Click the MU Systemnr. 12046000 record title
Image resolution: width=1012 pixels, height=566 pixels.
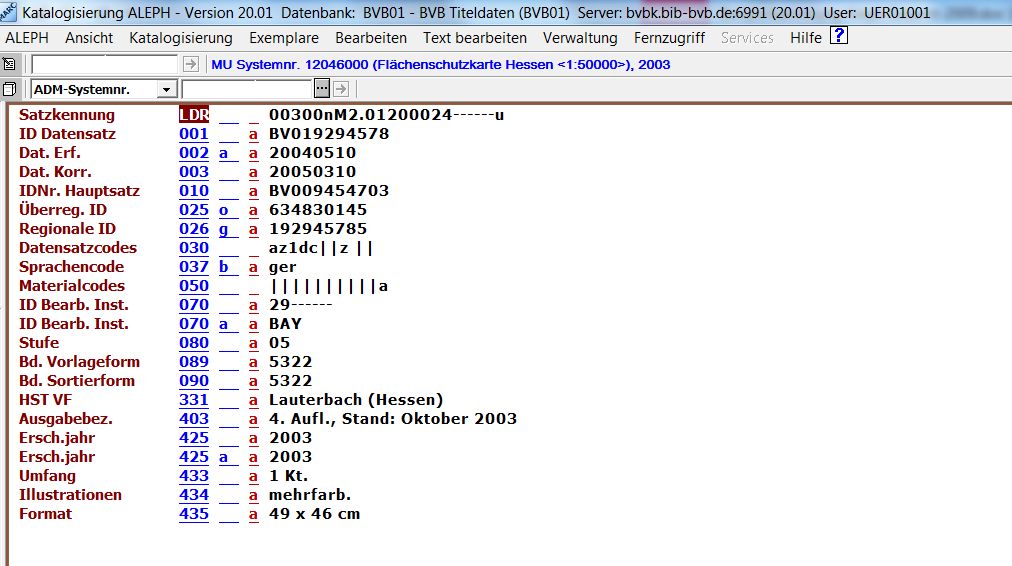(440, 64)
